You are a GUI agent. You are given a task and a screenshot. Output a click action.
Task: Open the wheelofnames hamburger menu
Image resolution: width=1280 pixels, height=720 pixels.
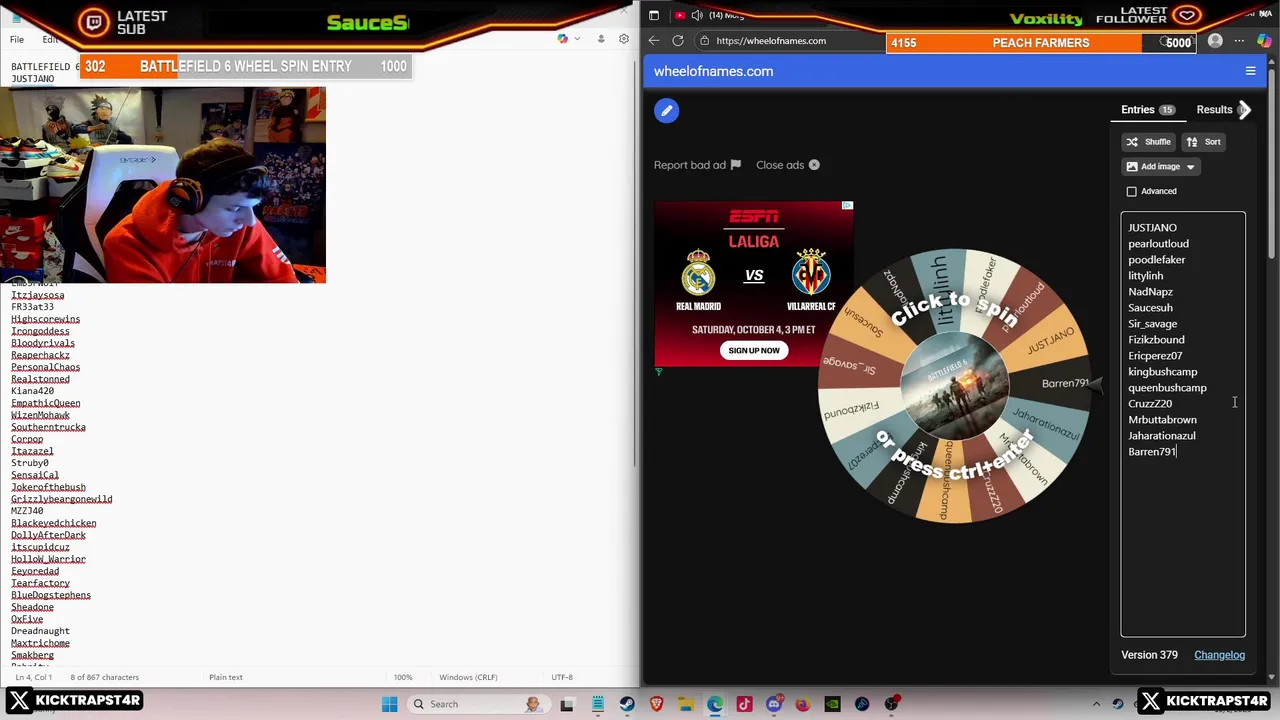1250,71
